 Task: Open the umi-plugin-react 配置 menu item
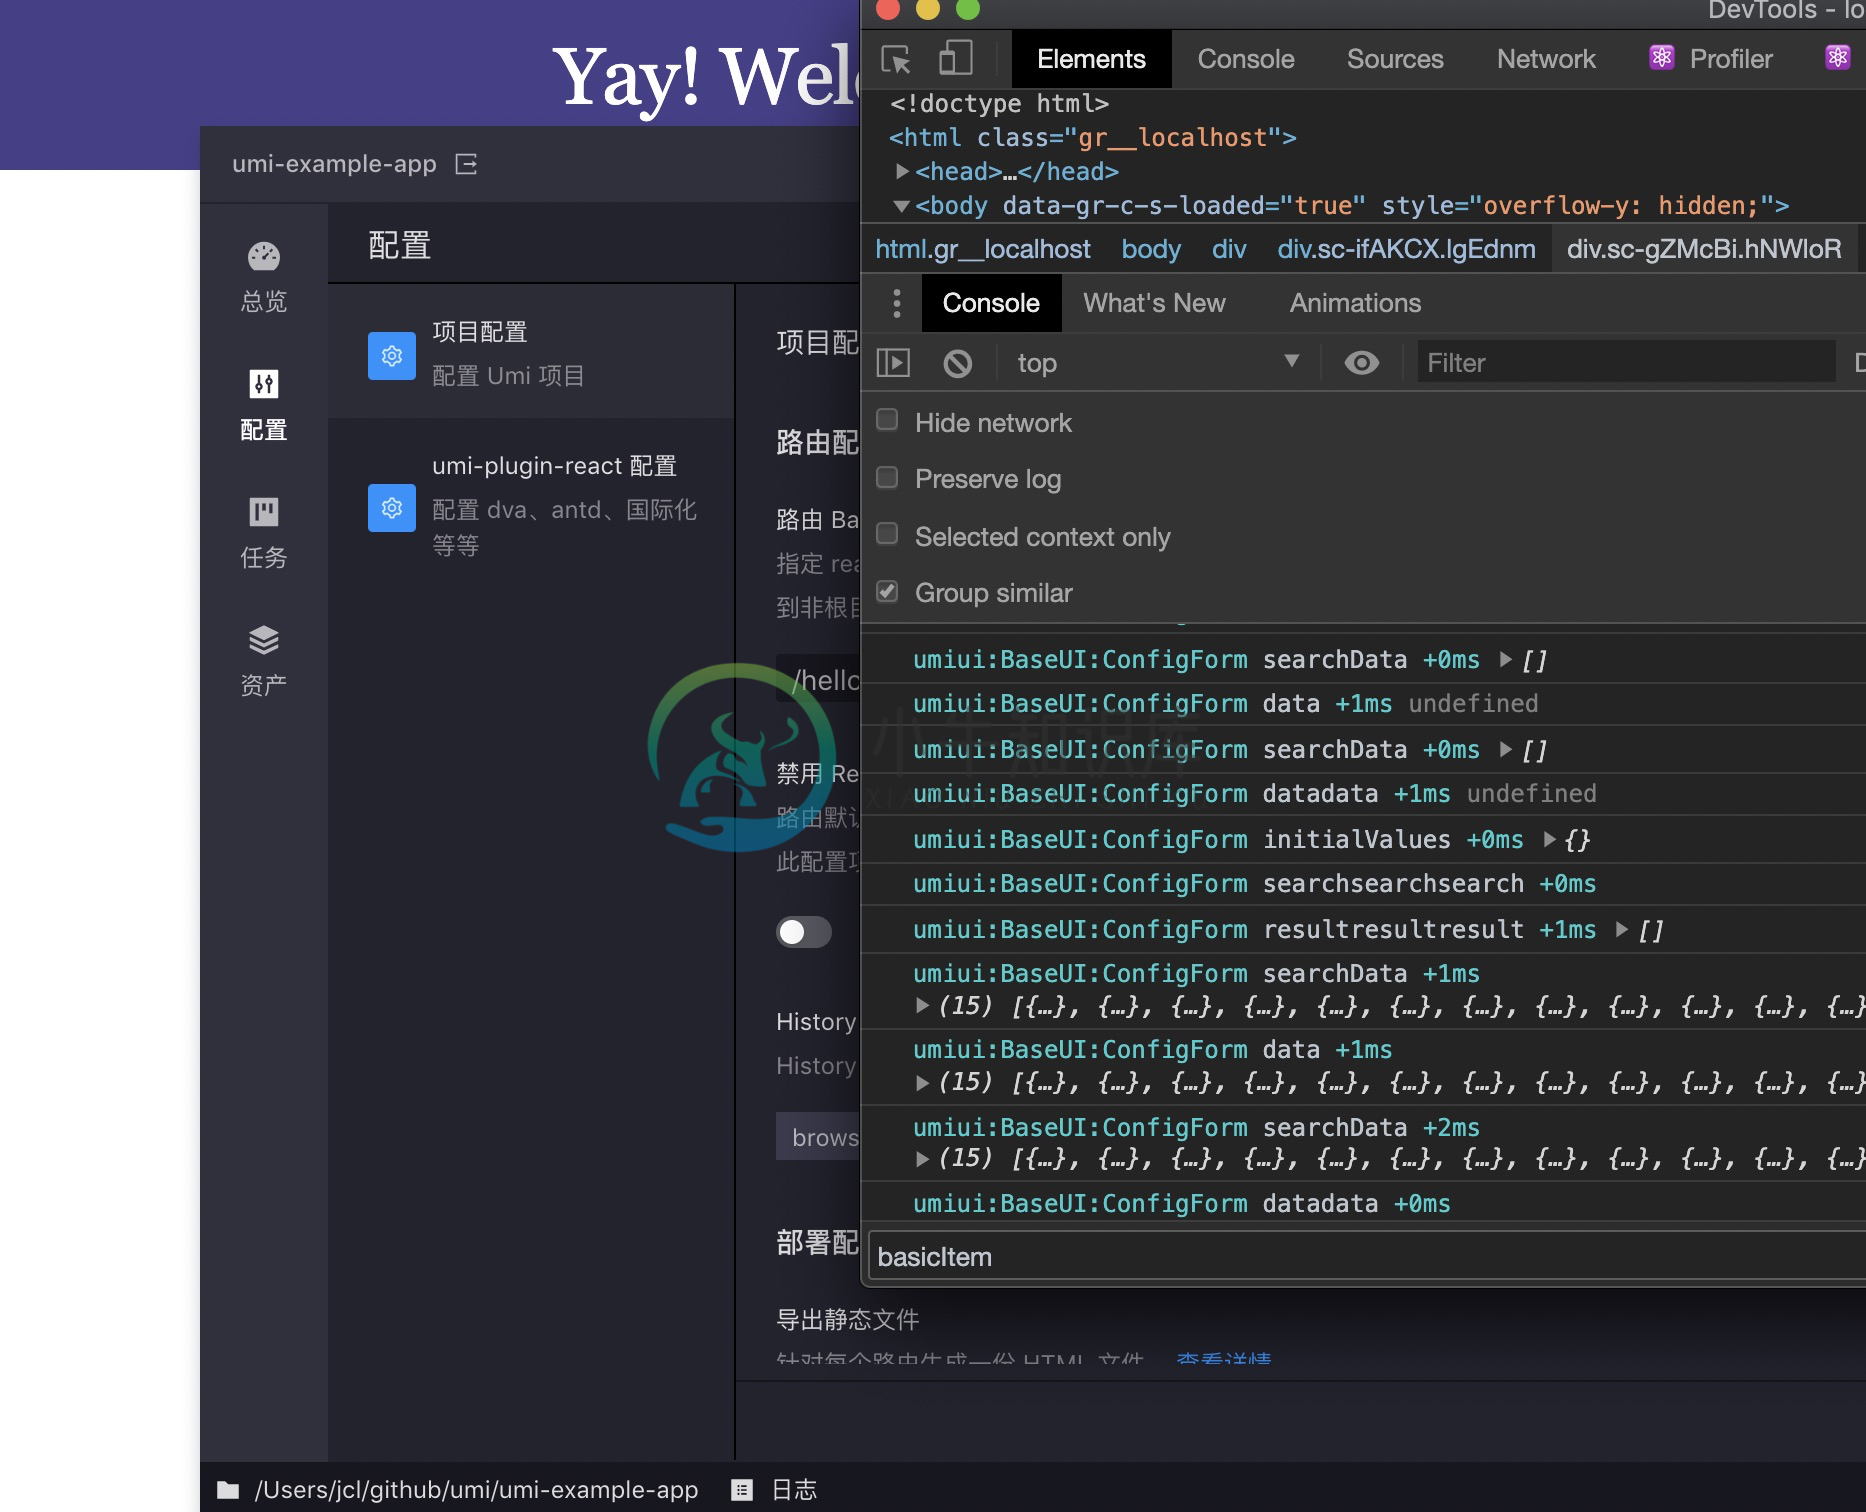tap(531, 506)
